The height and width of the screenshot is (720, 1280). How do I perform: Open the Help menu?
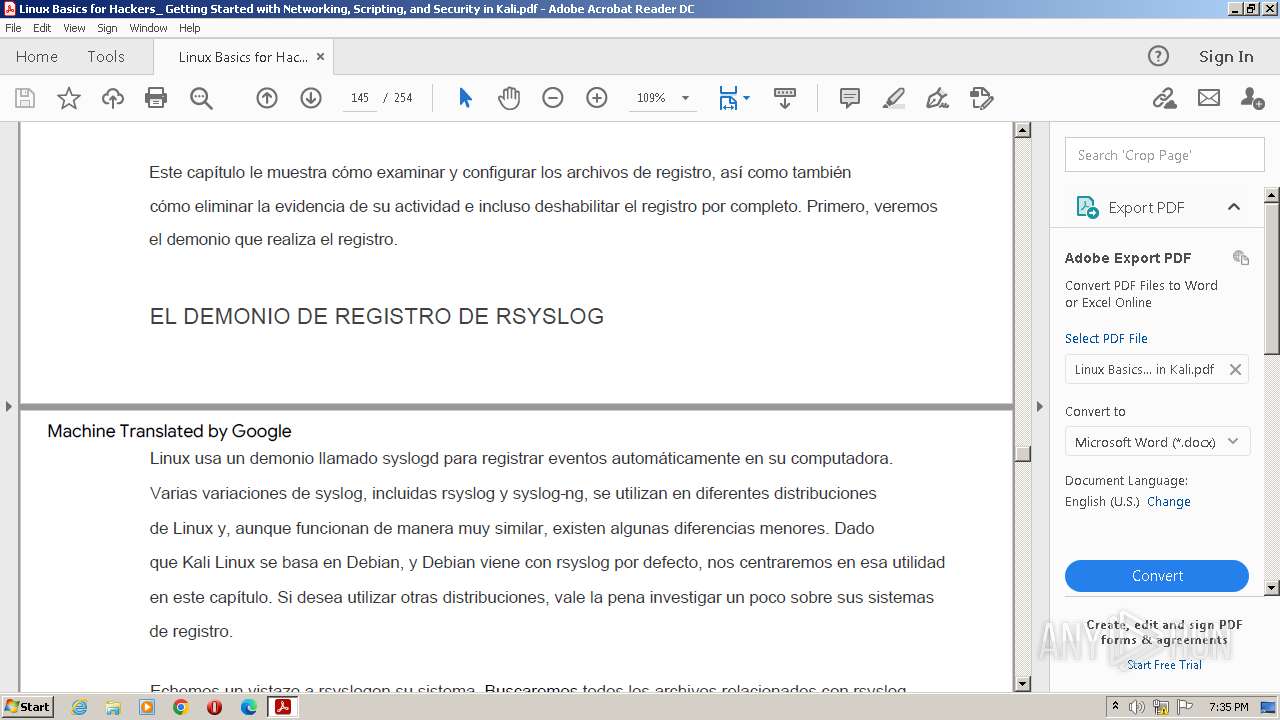(189, 28)
